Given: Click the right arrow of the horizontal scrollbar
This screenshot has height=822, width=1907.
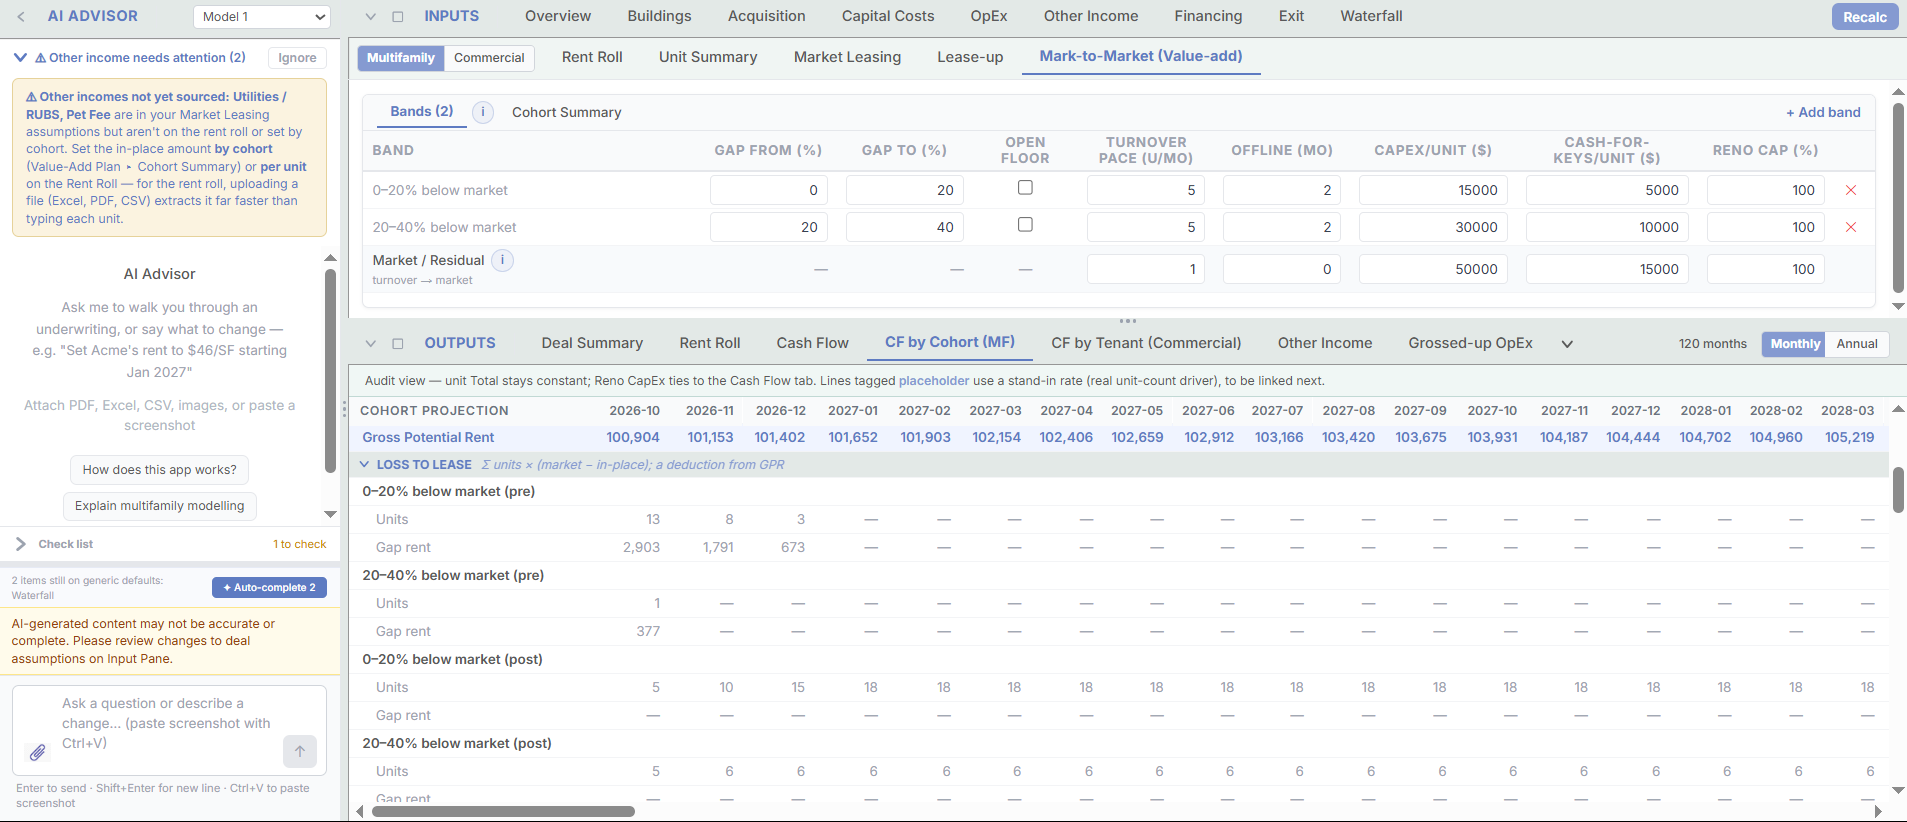Looking at the screenshot, I should pyautogui.click(x=1878, y=811).
